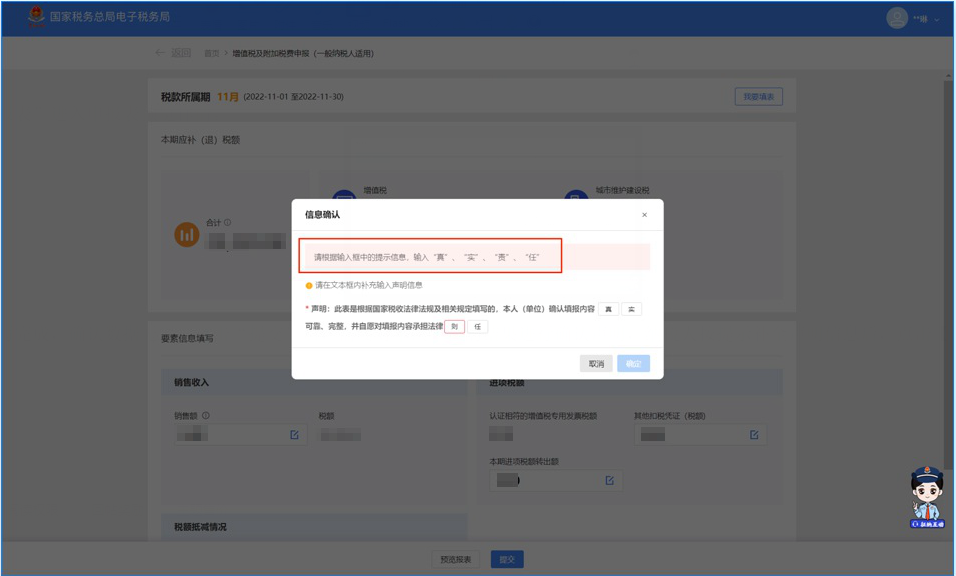Viewport: 956px width, 576px height.
Task: Go back using the 返回 arrow
Action: pyautogui.click(x=172, y=53)
